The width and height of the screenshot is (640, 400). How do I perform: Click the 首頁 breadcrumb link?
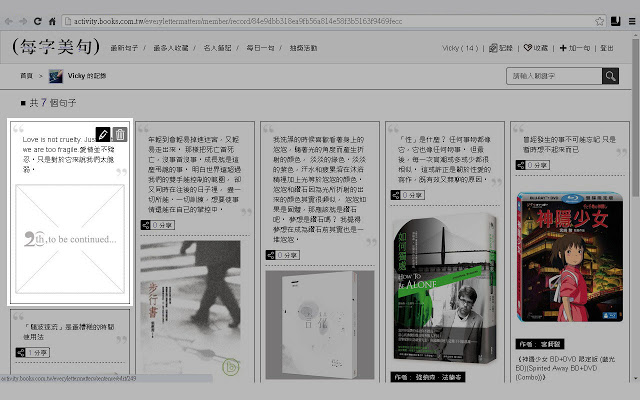click(27, 76)
